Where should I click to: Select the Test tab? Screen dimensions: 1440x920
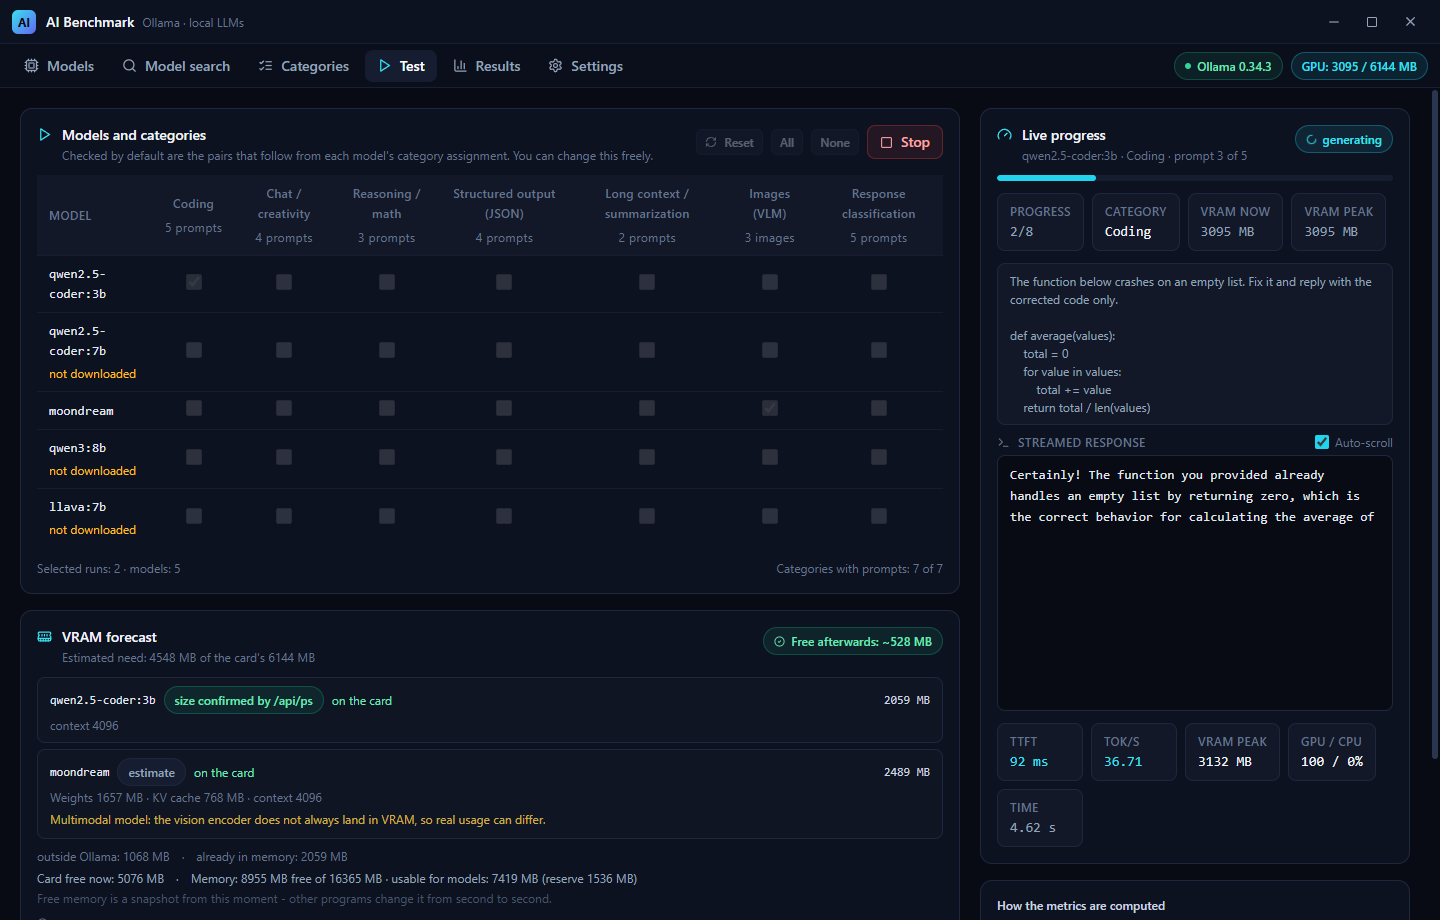(401, 66)
